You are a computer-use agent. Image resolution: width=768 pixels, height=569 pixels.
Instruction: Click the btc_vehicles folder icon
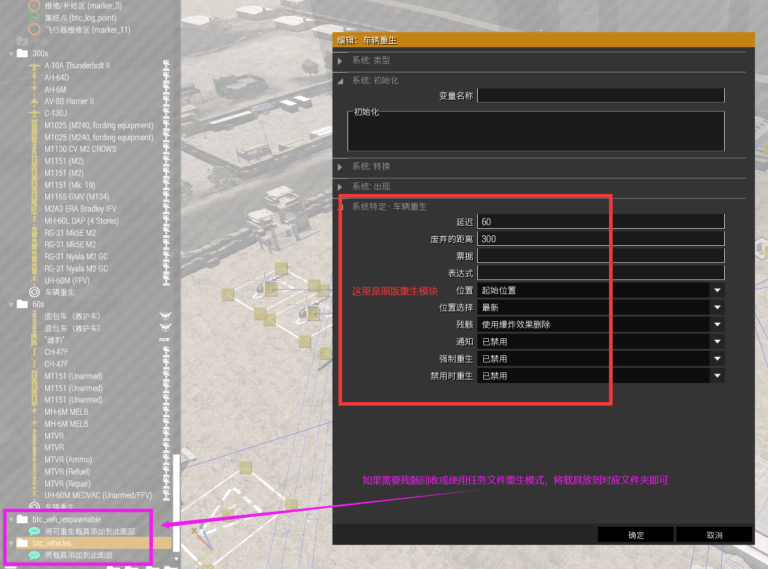pyautogui.click(x=23, y=543)
